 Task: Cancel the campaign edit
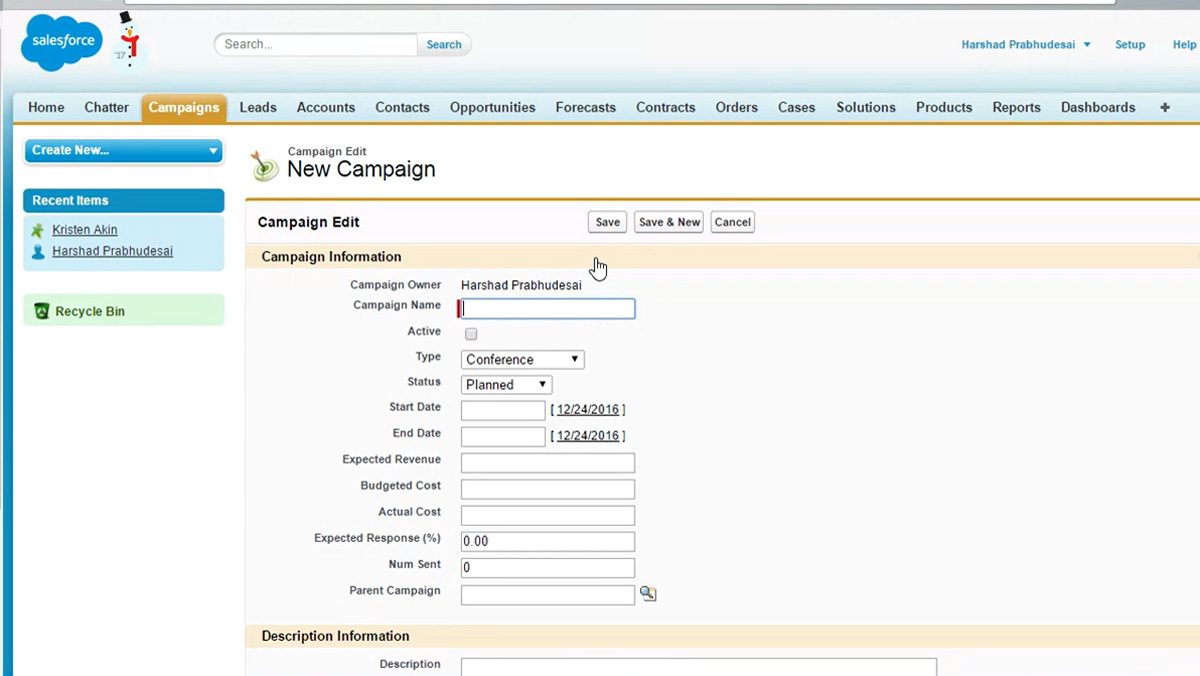[x=732, y=222]
